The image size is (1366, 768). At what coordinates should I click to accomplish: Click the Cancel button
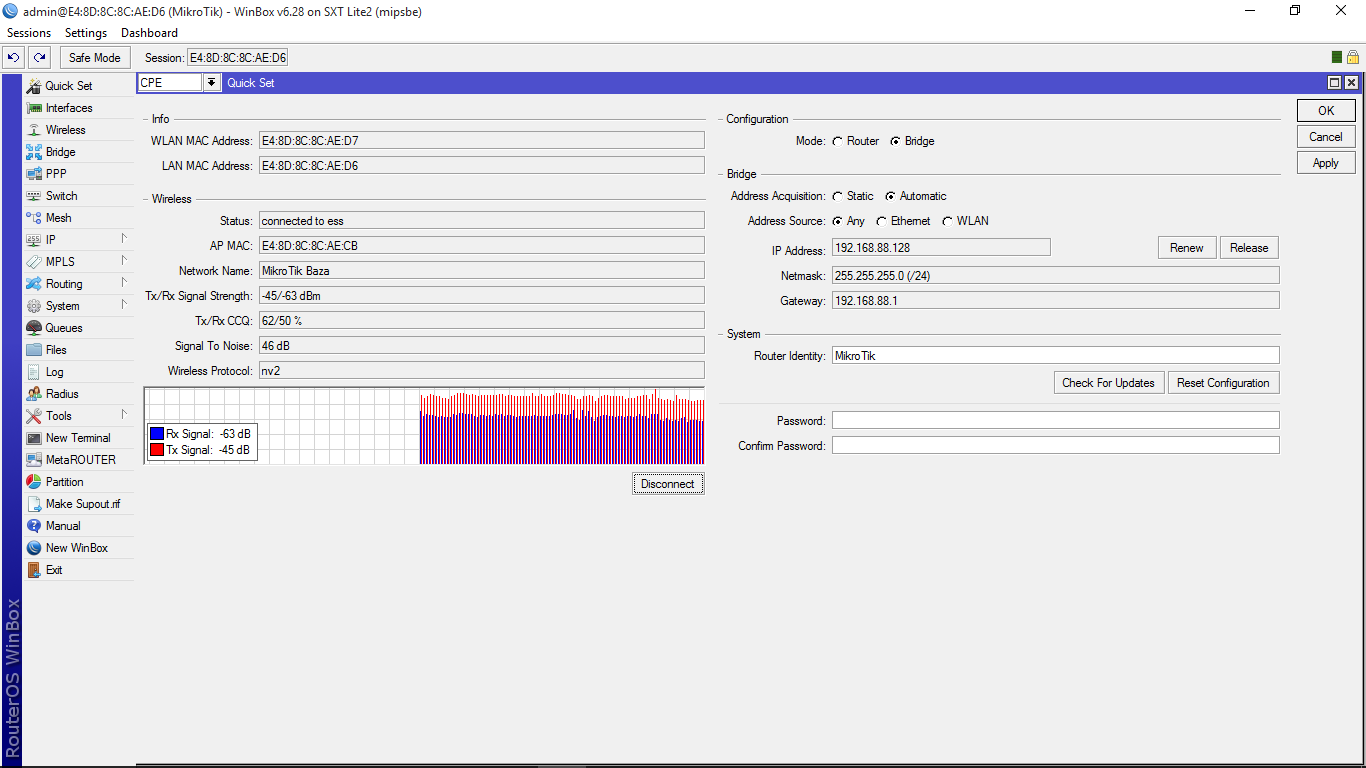(1326, 137)
